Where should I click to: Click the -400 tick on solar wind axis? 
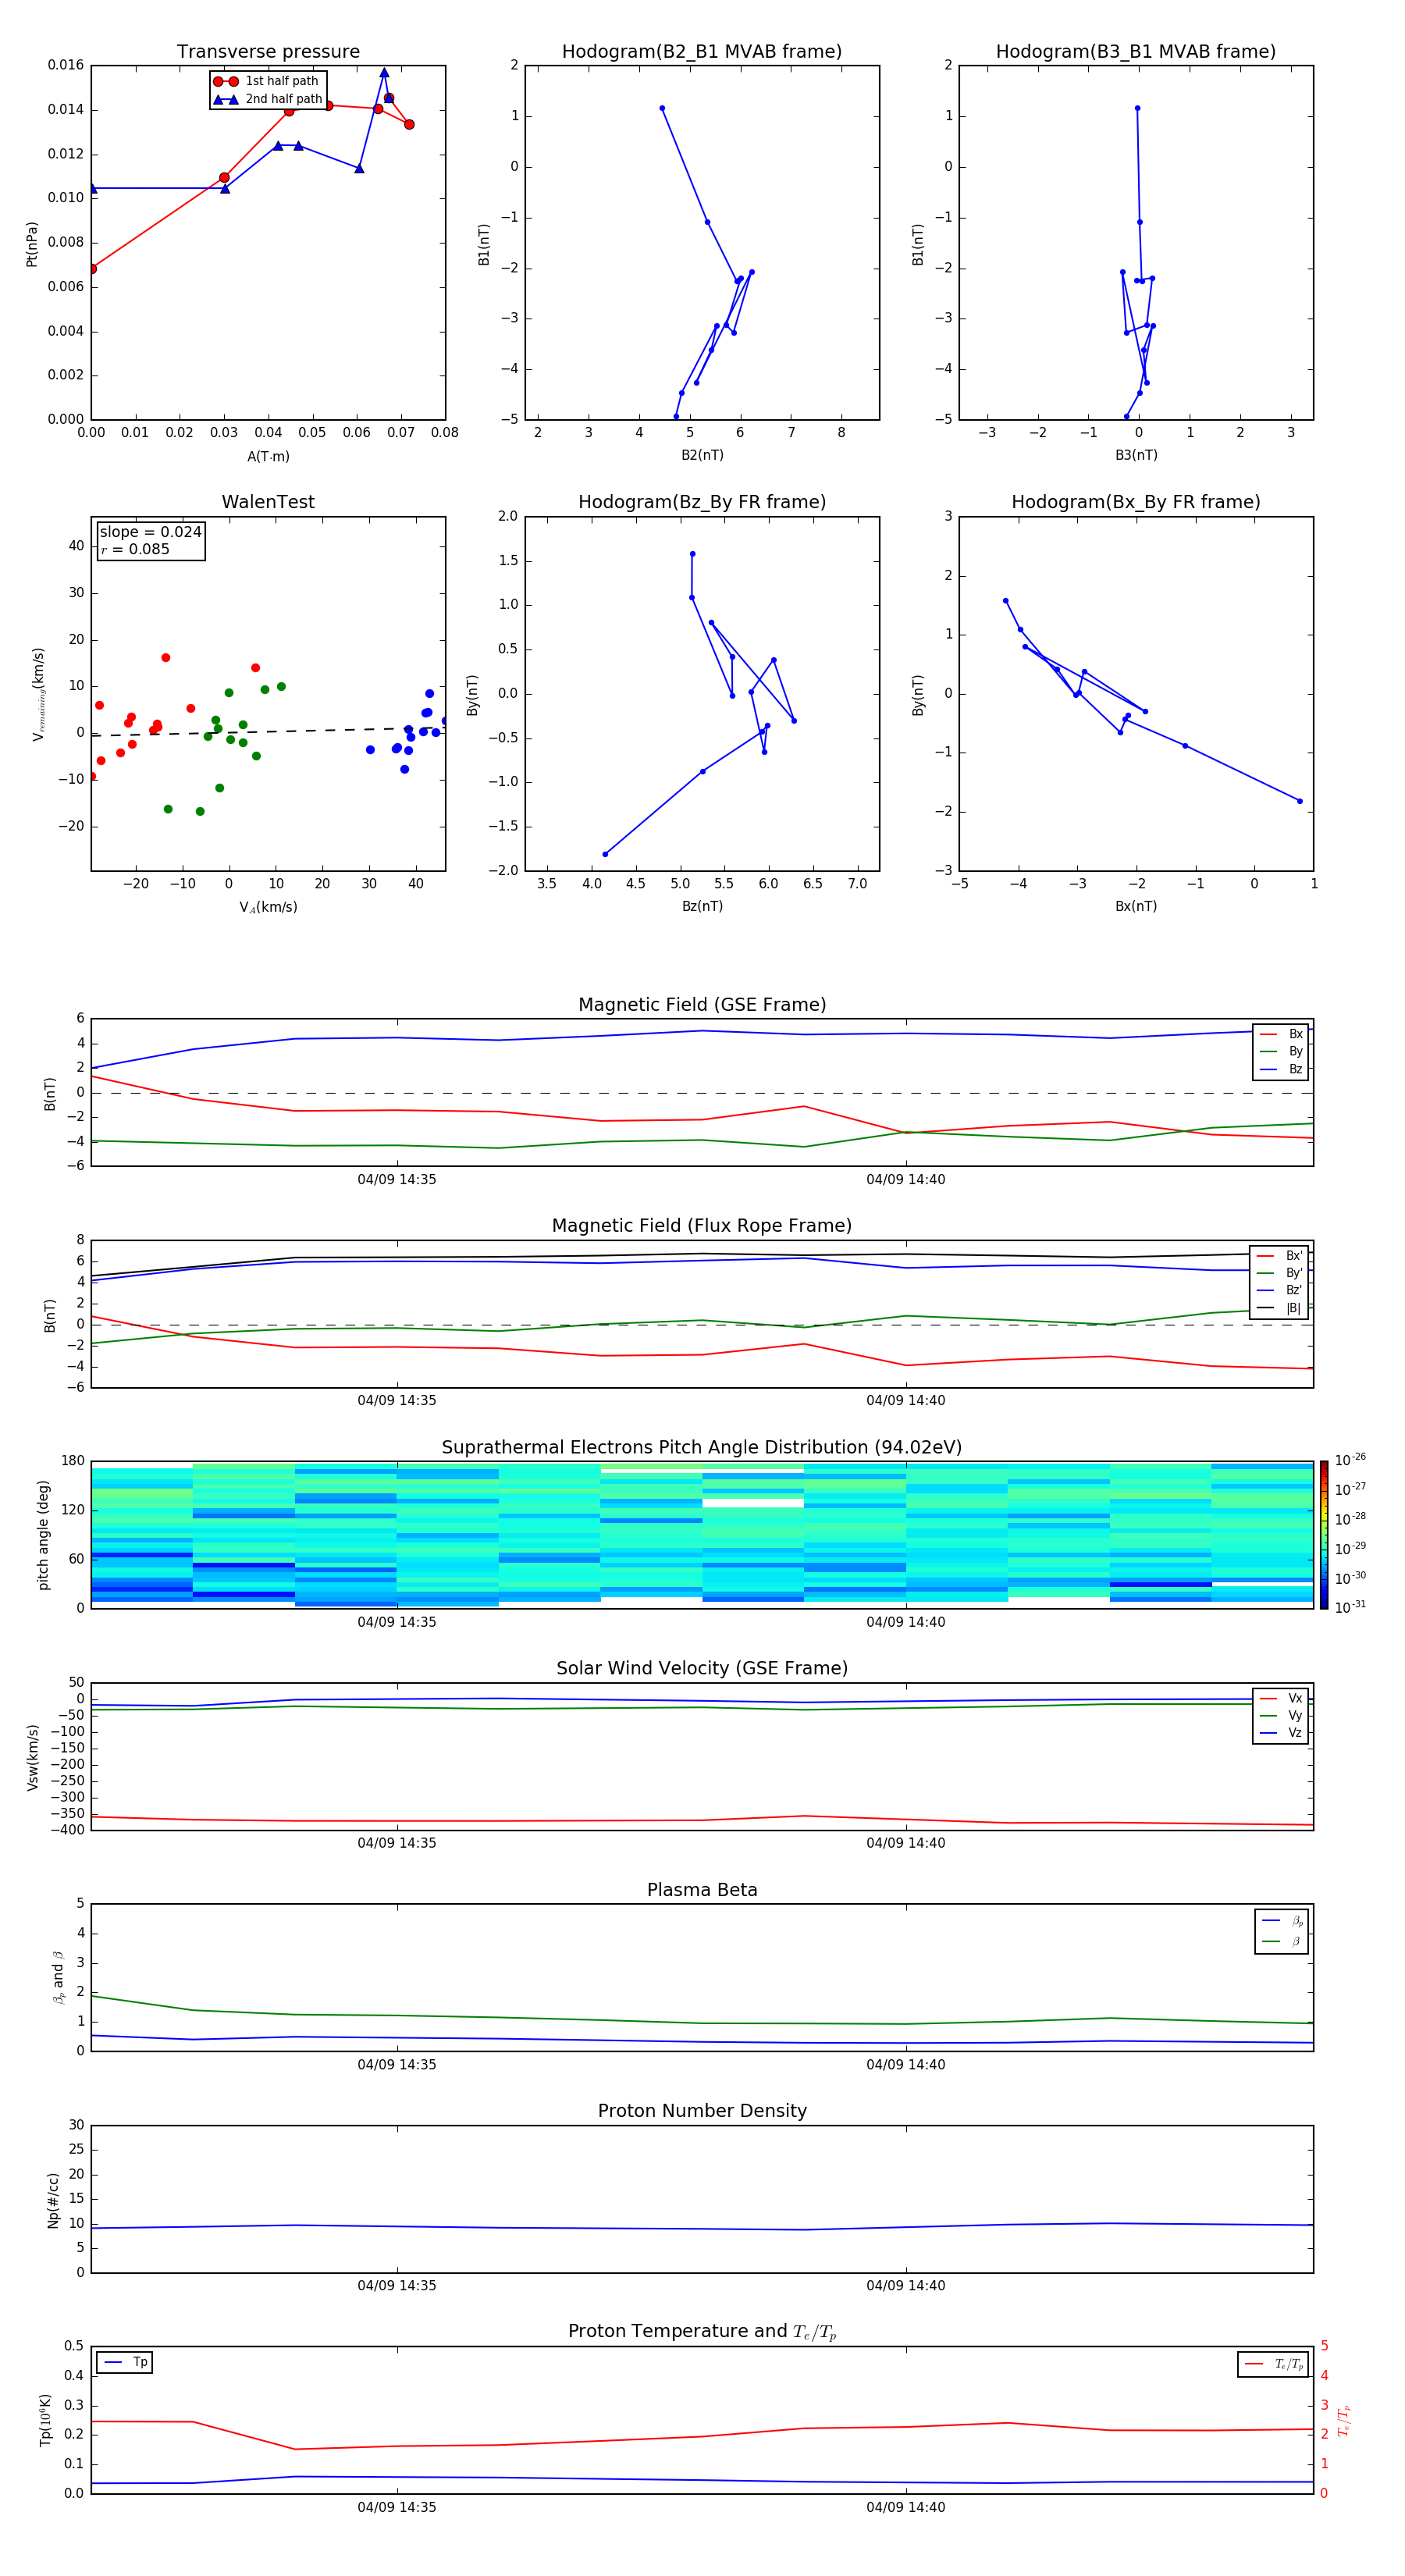coord(67,1830)
